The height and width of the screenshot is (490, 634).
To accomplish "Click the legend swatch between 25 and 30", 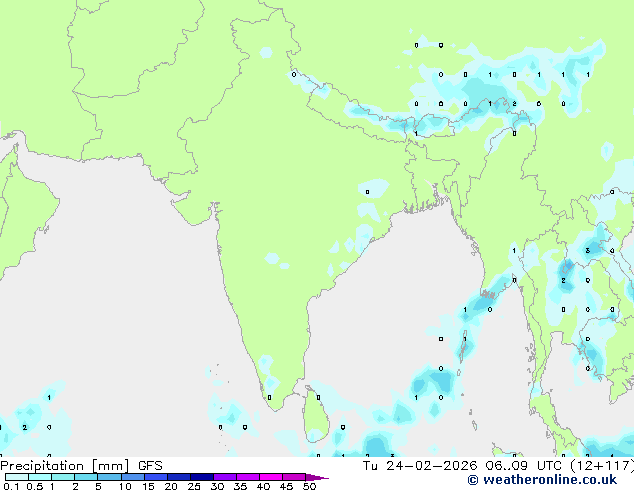I will tap(201, 477).
